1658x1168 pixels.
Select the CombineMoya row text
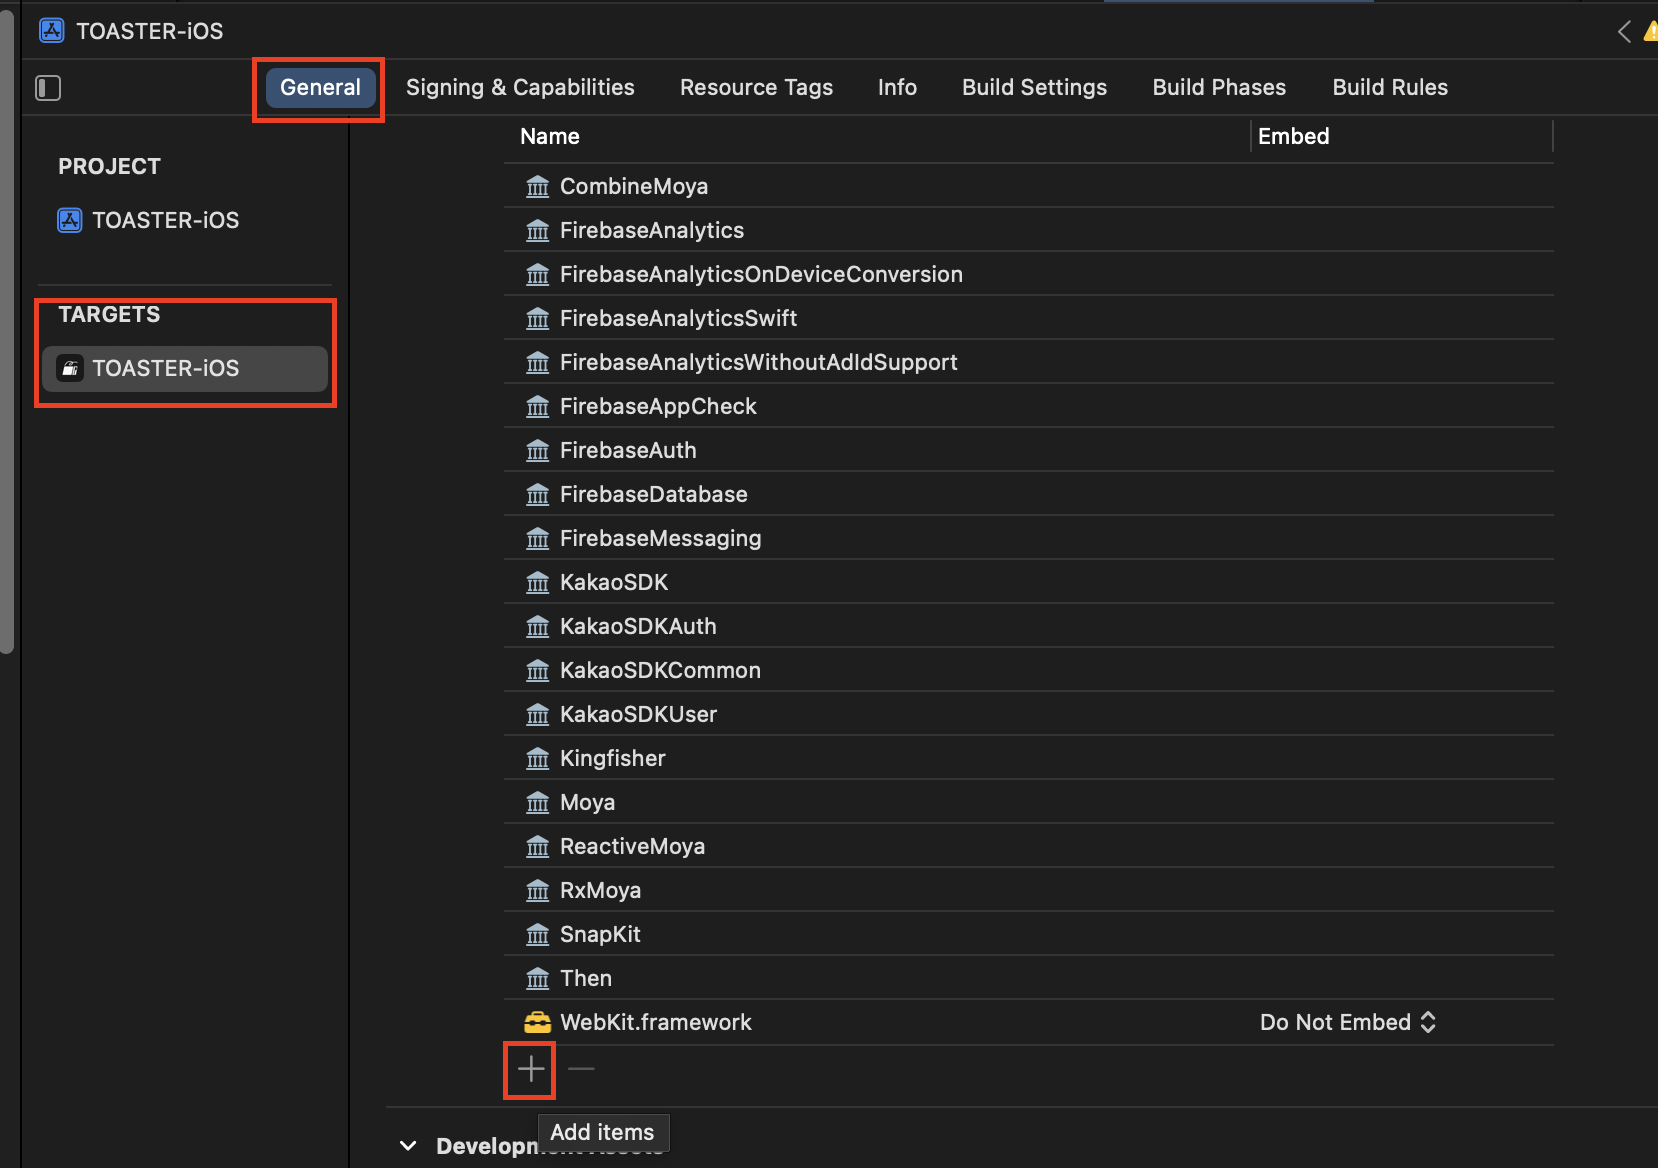(634, 186)
